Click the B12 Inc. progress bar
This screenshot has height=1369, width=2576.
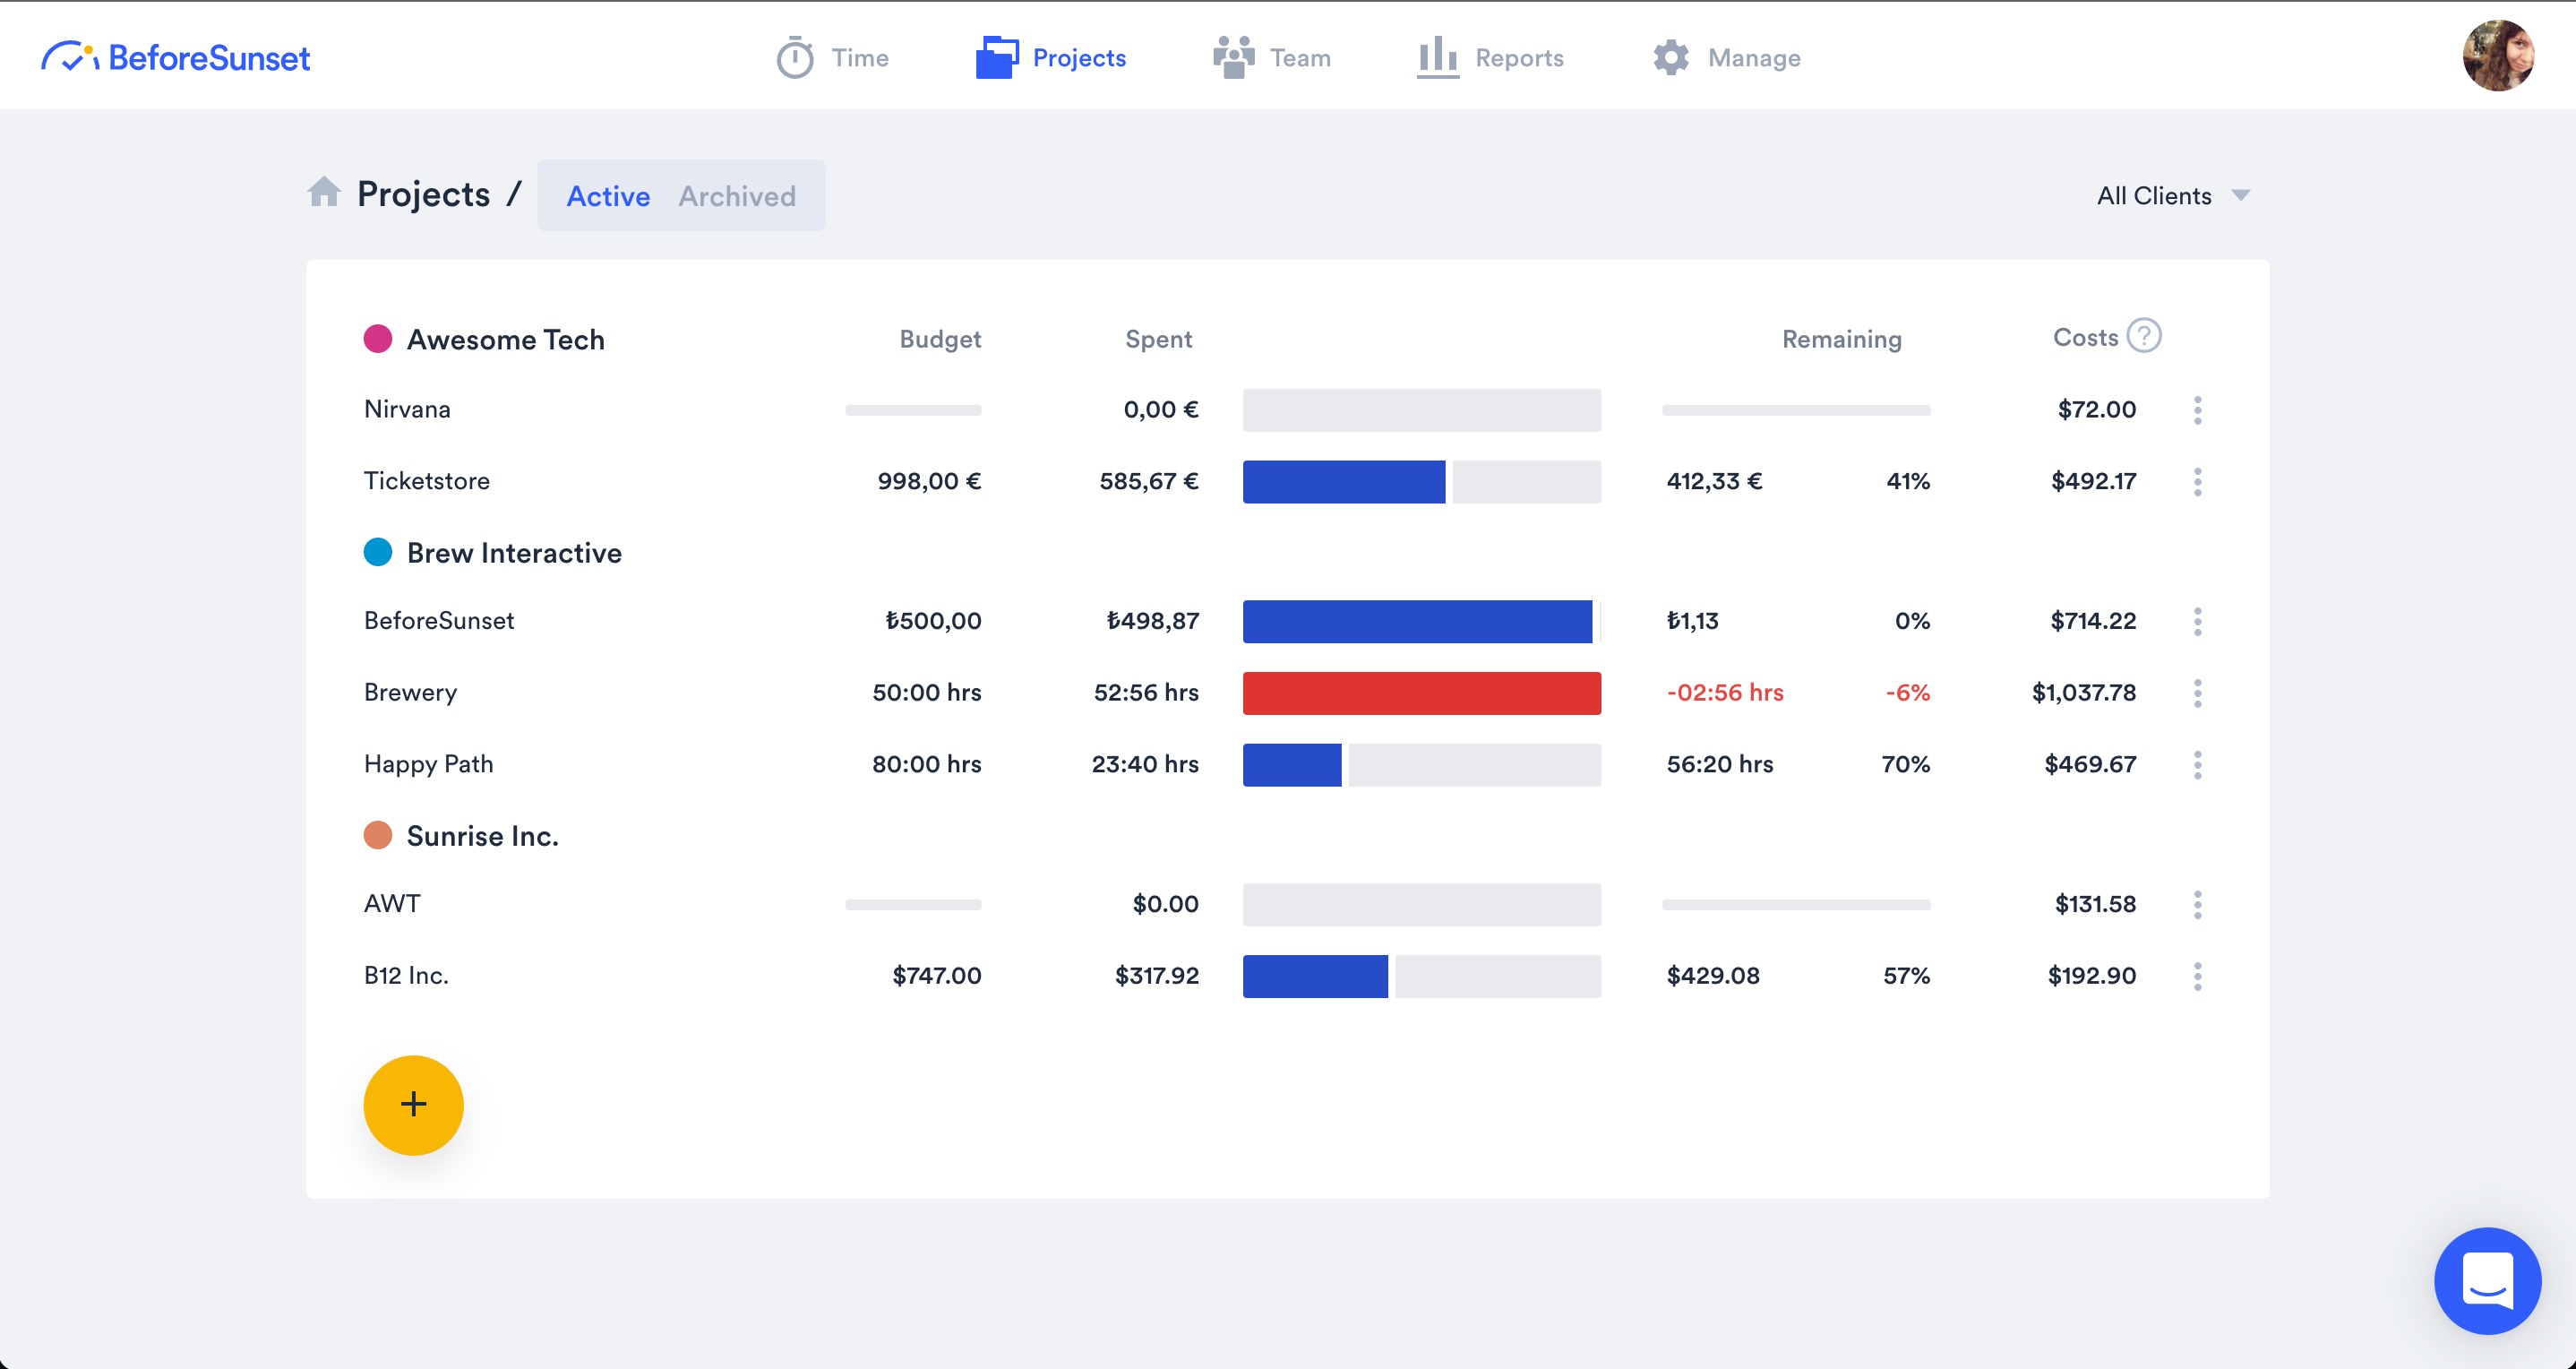pyautogui.click(x=1421, y=977)
